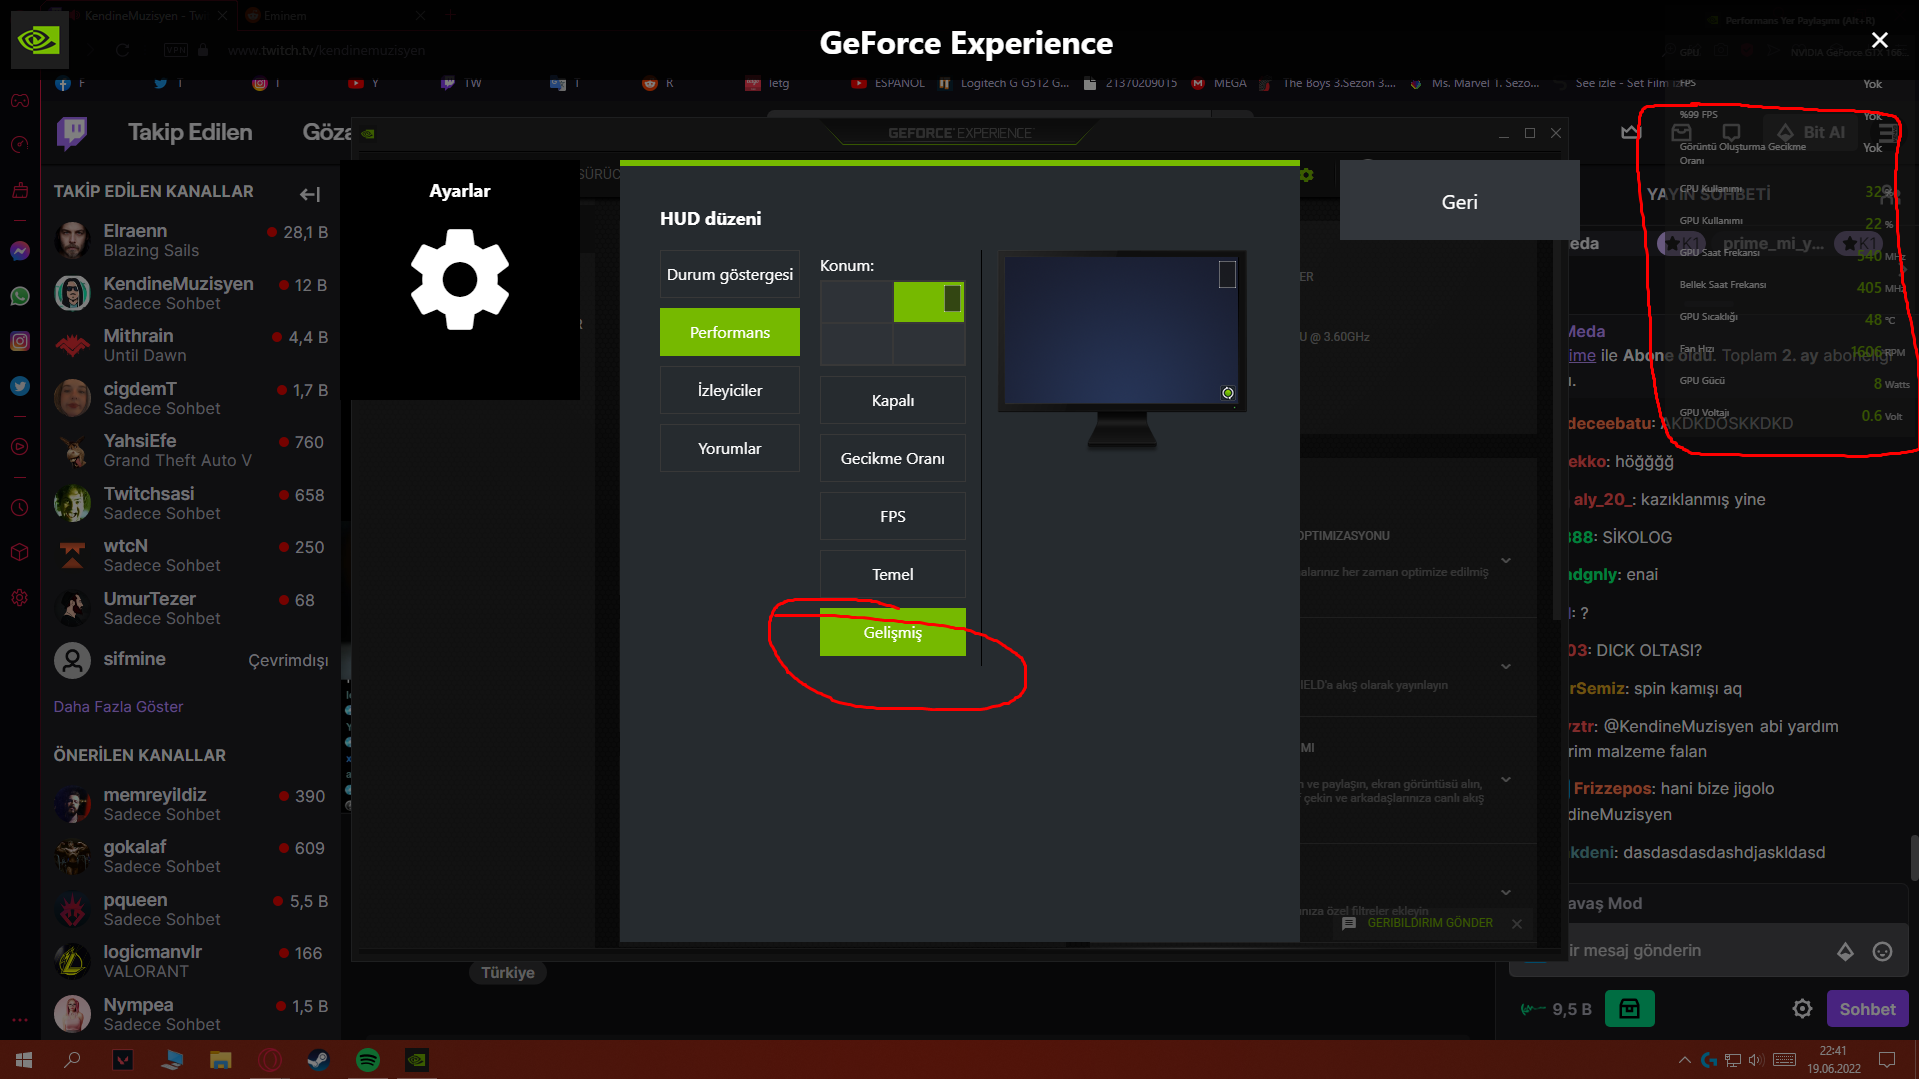This screenshot has width=1919, height=1079.
Task: Open the channel points chest button
Action: (1629, 1009)
